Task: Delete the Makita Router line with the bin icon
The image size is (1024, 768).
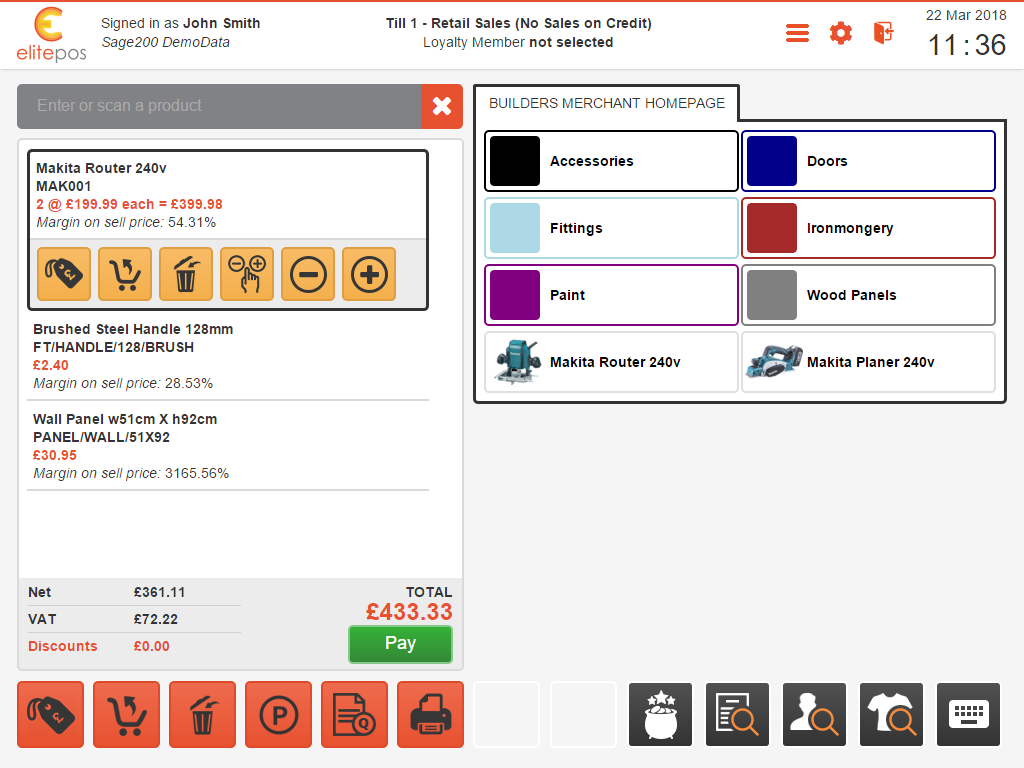Action: [x=186, y=274]
